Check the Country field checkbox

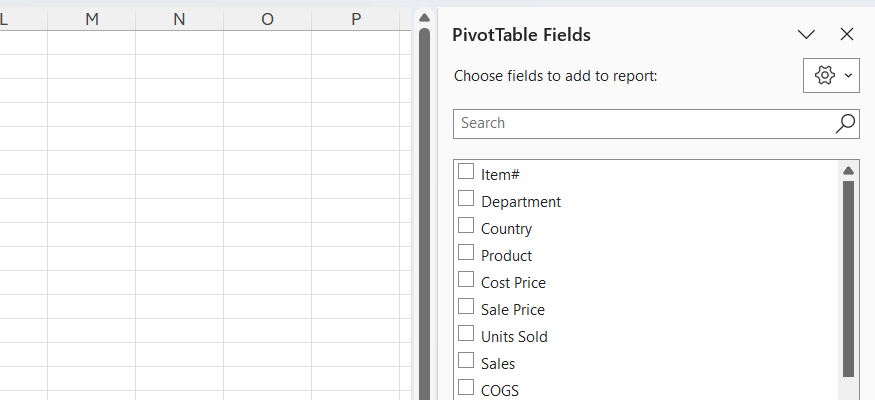pos(466,225)
